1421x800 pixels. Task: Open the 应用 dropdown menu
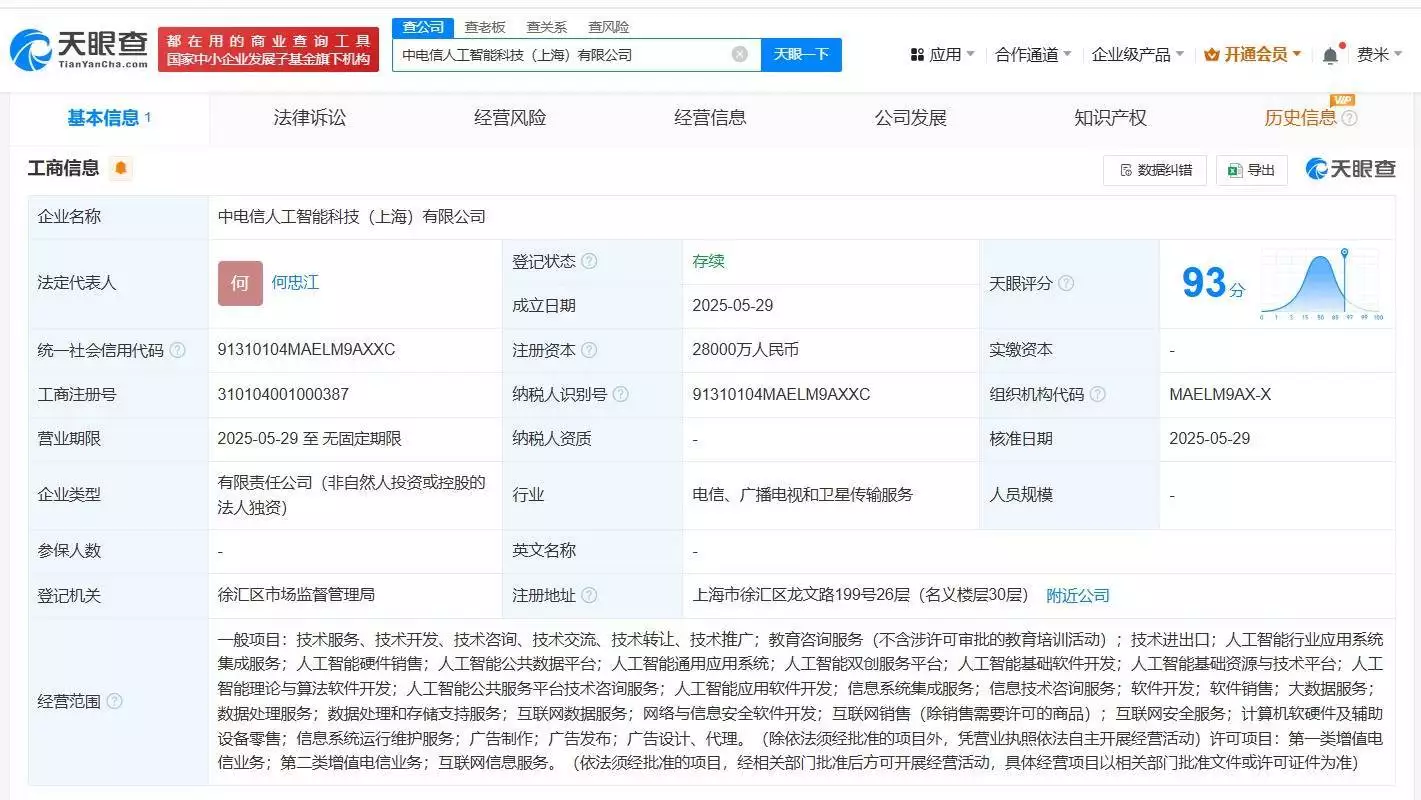pos(942,54)
